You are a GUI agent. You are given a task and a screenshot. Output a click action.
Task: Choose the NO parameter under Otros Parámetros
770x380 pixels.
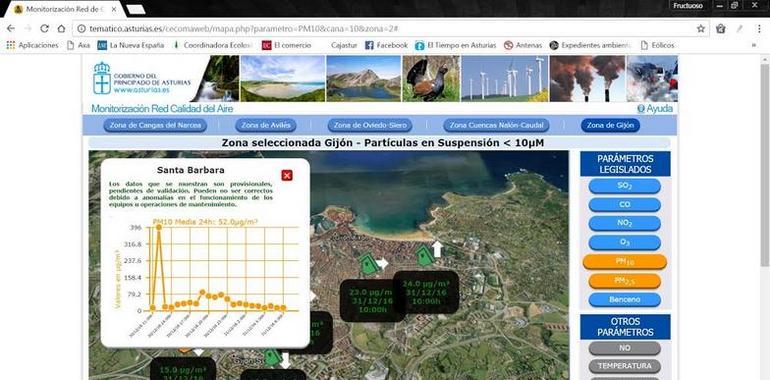(x=625, y=348)
